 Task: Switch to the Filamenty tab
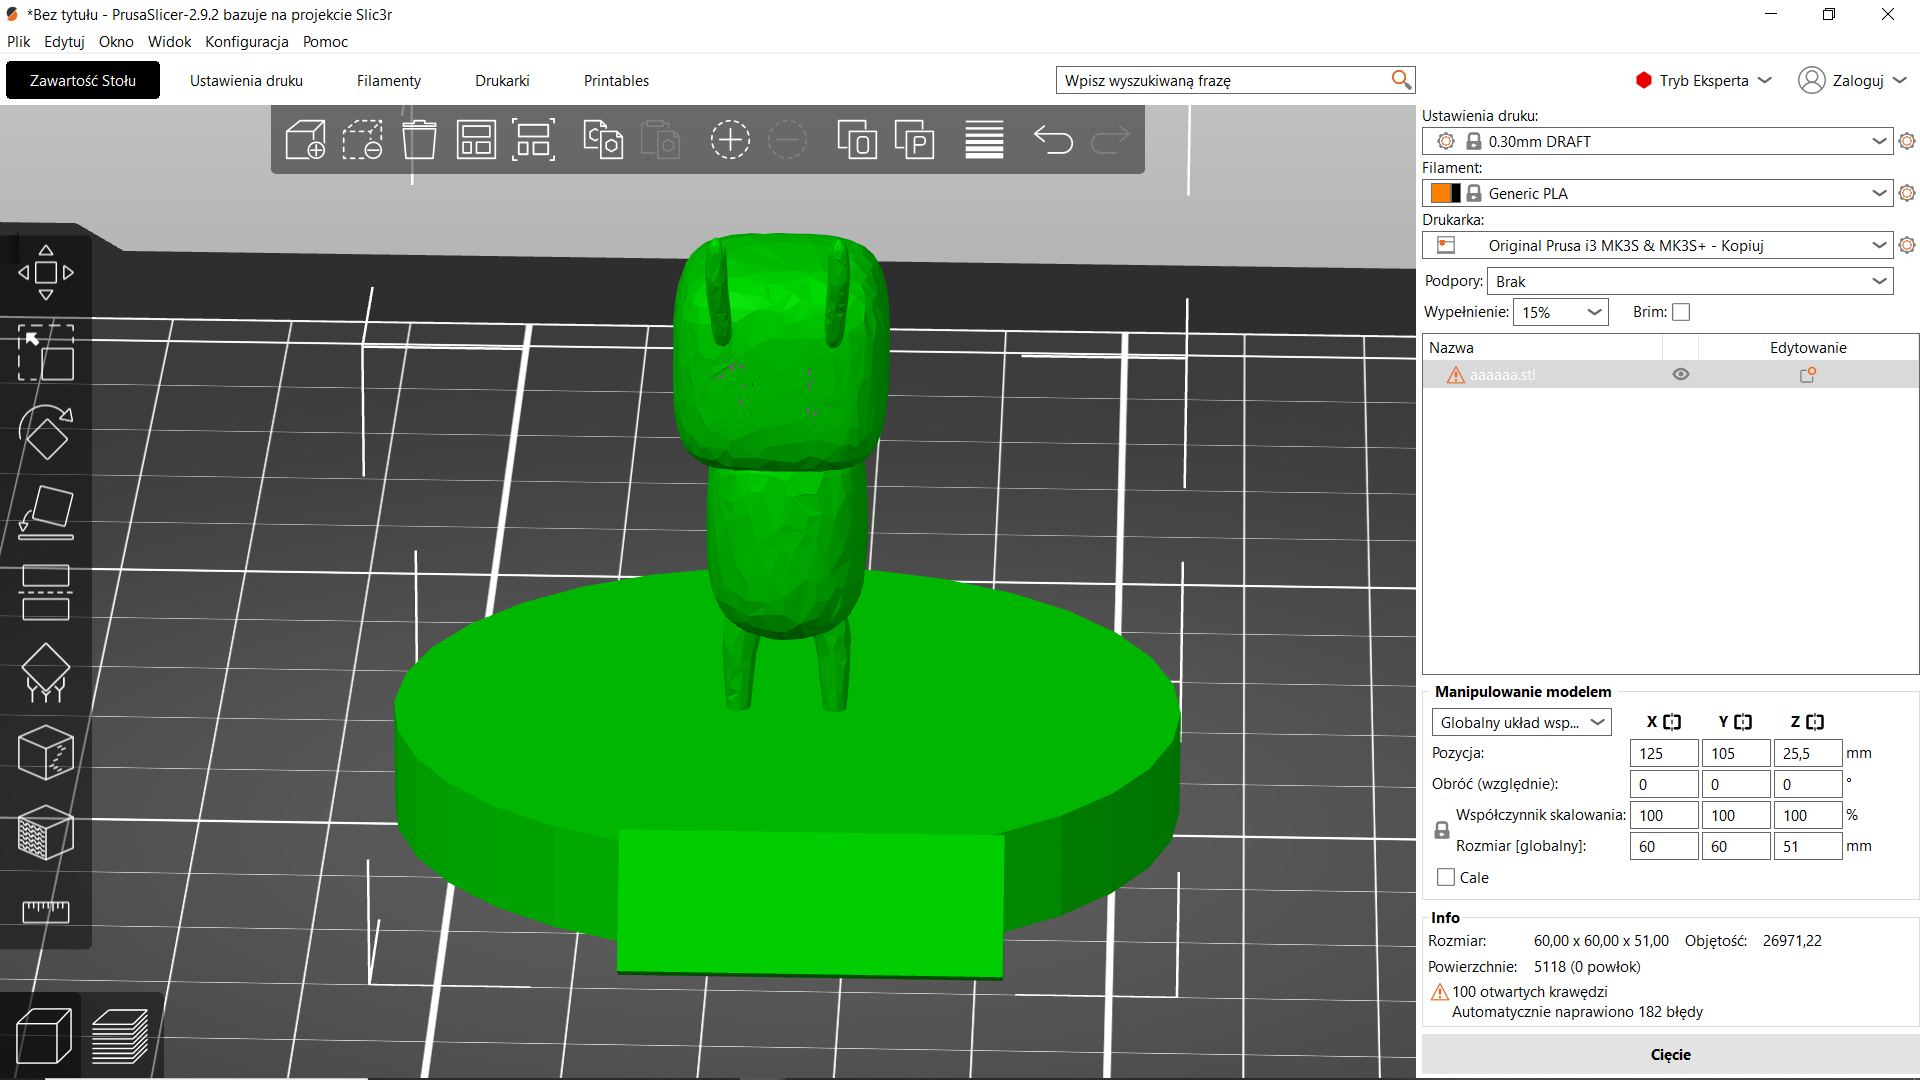point(389,80)
